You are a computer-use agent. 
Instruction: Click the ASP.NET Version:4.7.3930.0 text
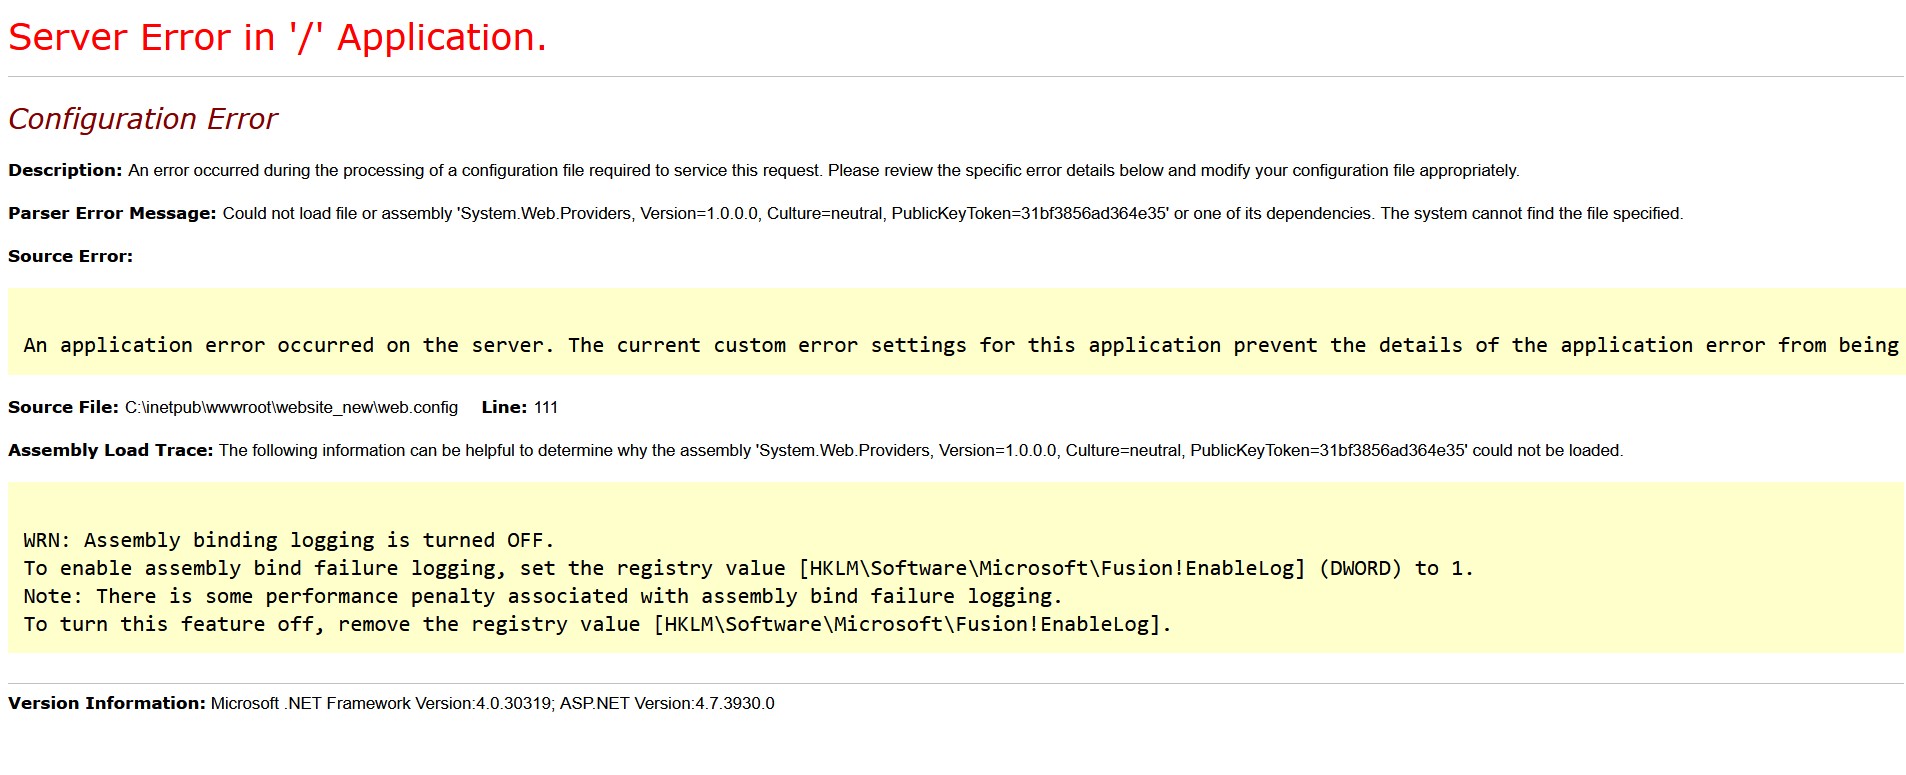coord(667,704)
